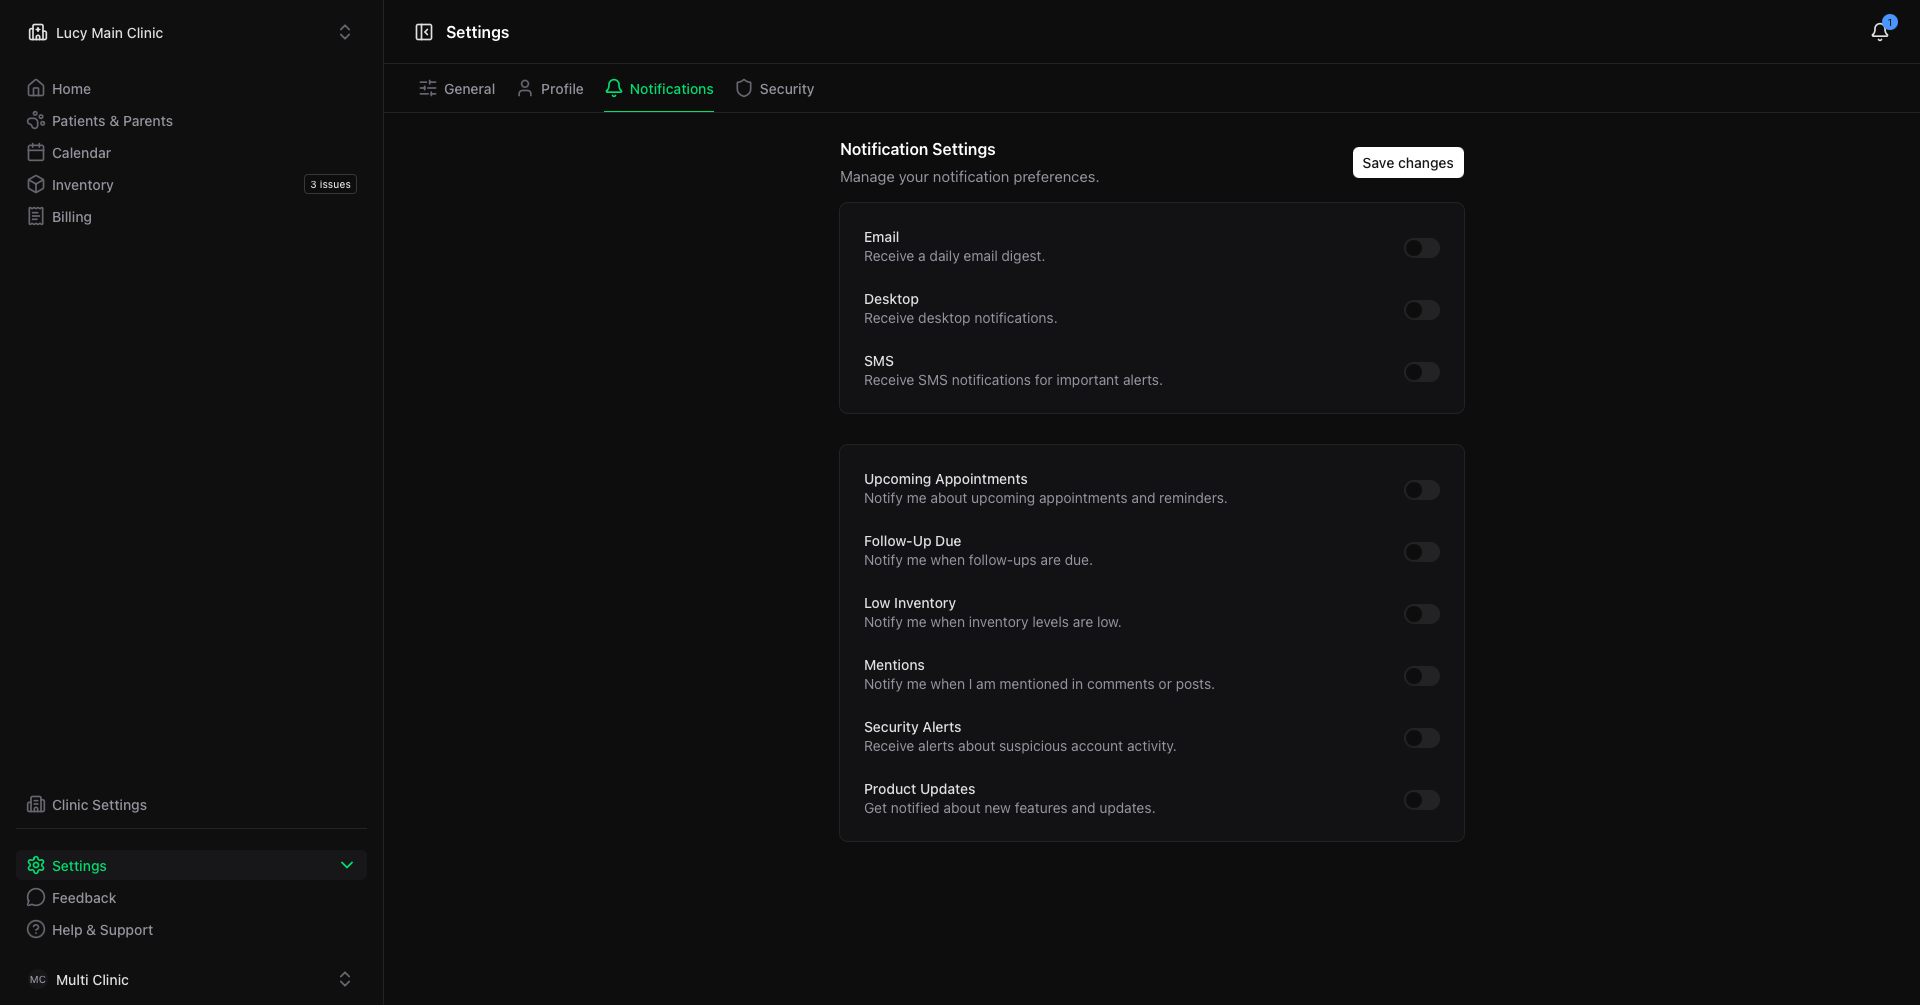Open Patients & Parents icon
Image resolution: width=1920 pixels, height=1005 pixels.
(x=36, y=120)
